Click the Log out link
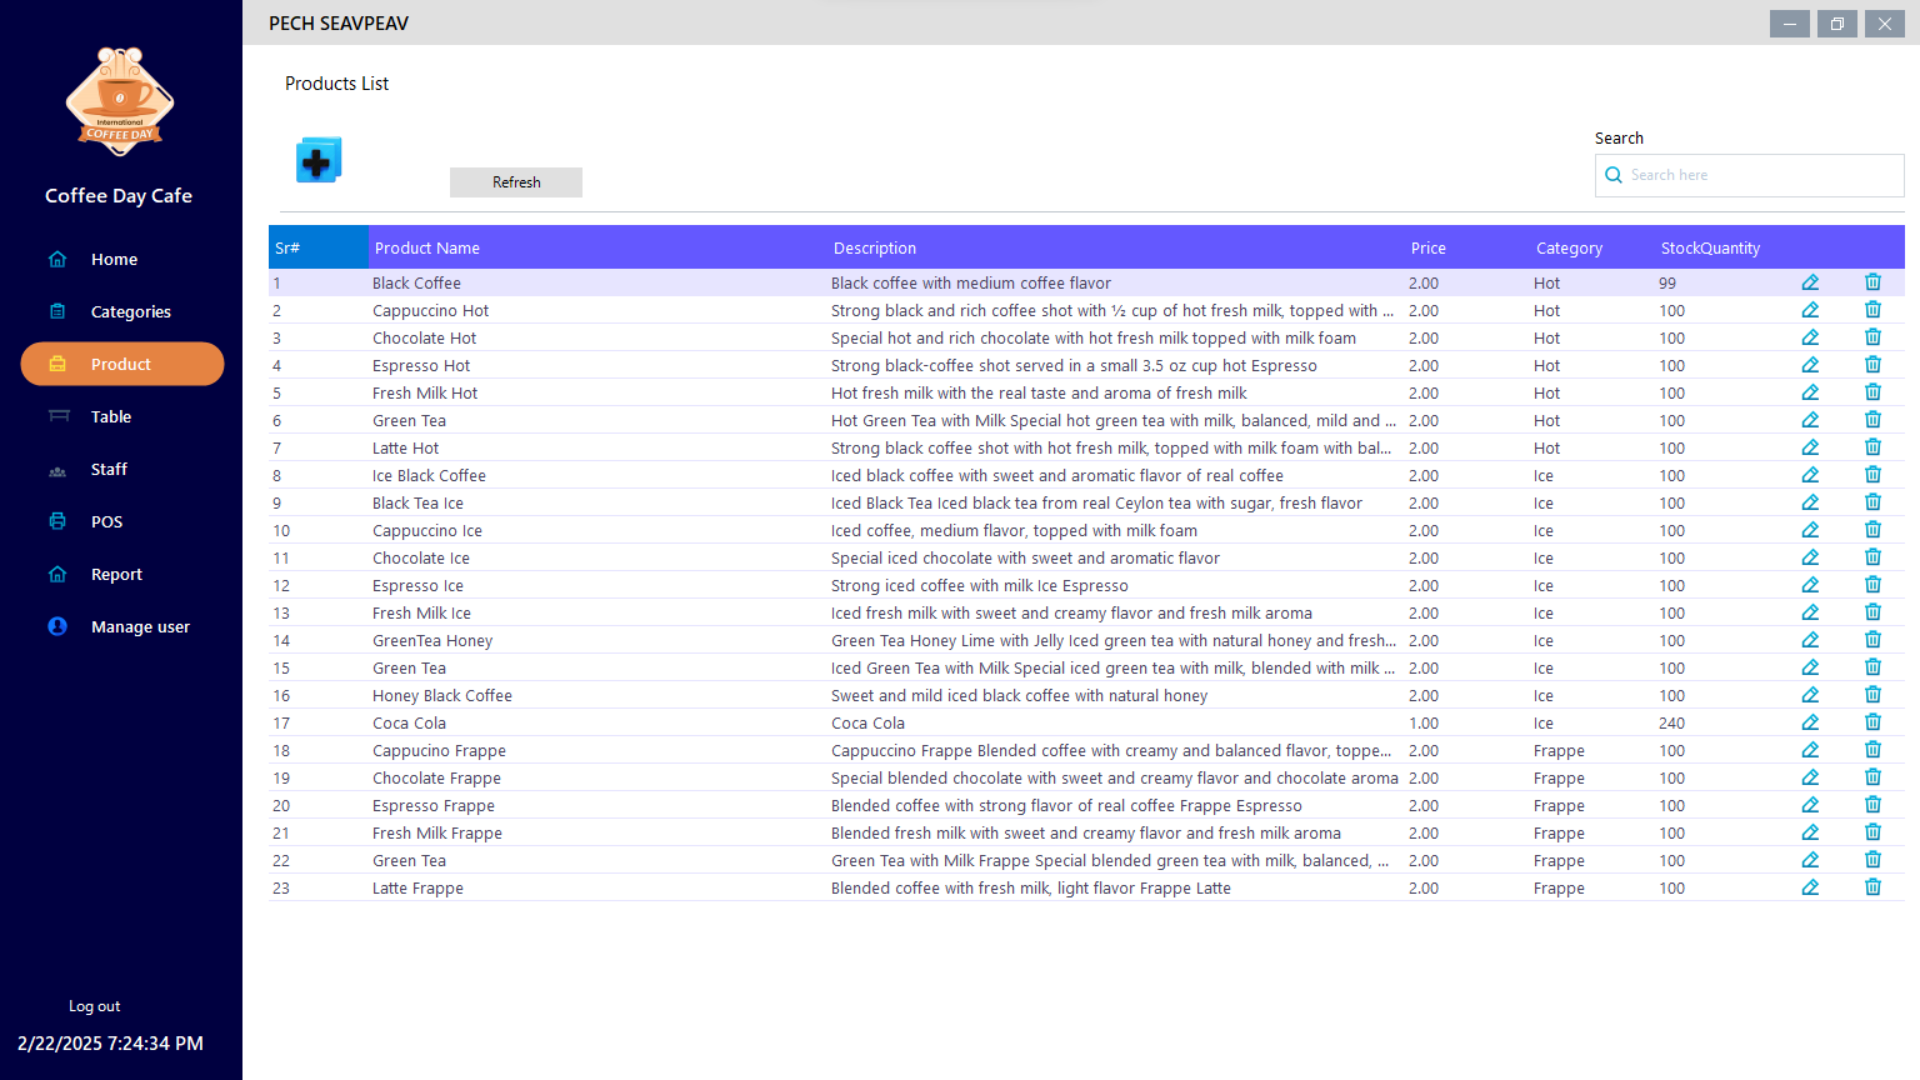The width and height of the screenshot is (1920, 1080). click(x=94, y=1006)
